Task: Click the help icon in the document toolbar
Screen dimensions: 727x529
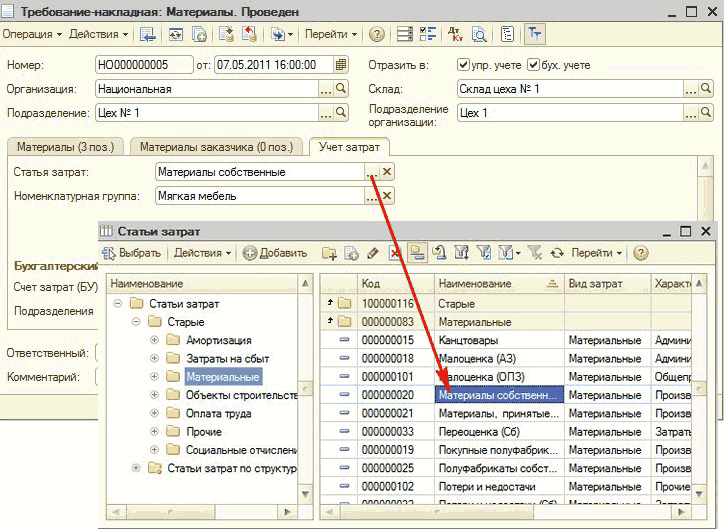Action: pyautogui.click(x=377, y=34)
